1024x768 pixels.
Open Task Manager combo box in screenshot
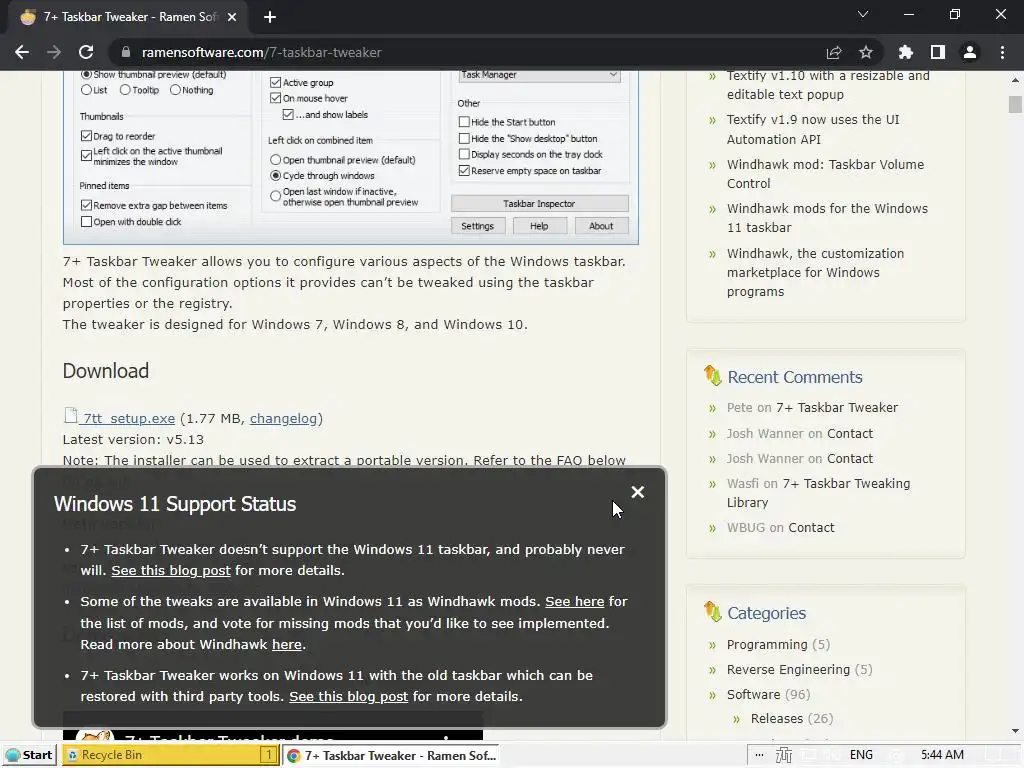click(539, 75)
